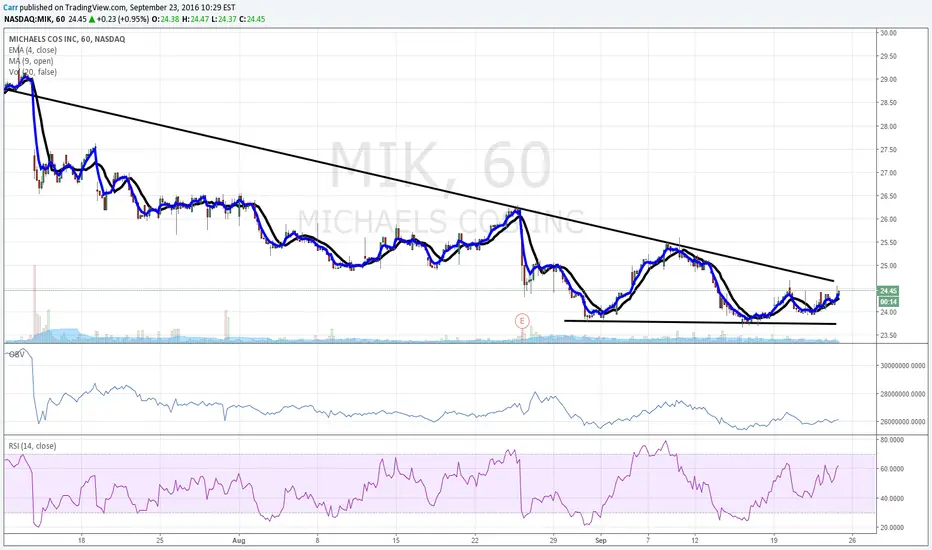
Task: Click the 26.50 price axis label
Action: point(889,196)
